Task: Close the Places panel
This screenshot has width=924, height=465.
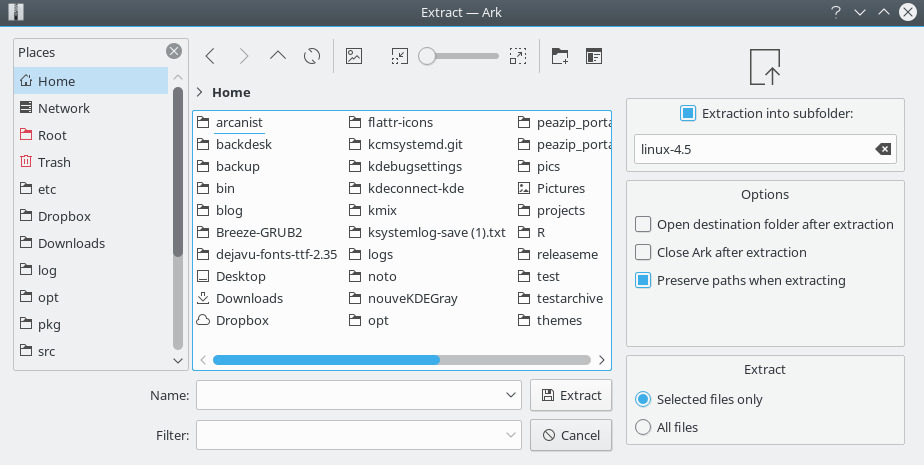Action: (x=174, y=52)
